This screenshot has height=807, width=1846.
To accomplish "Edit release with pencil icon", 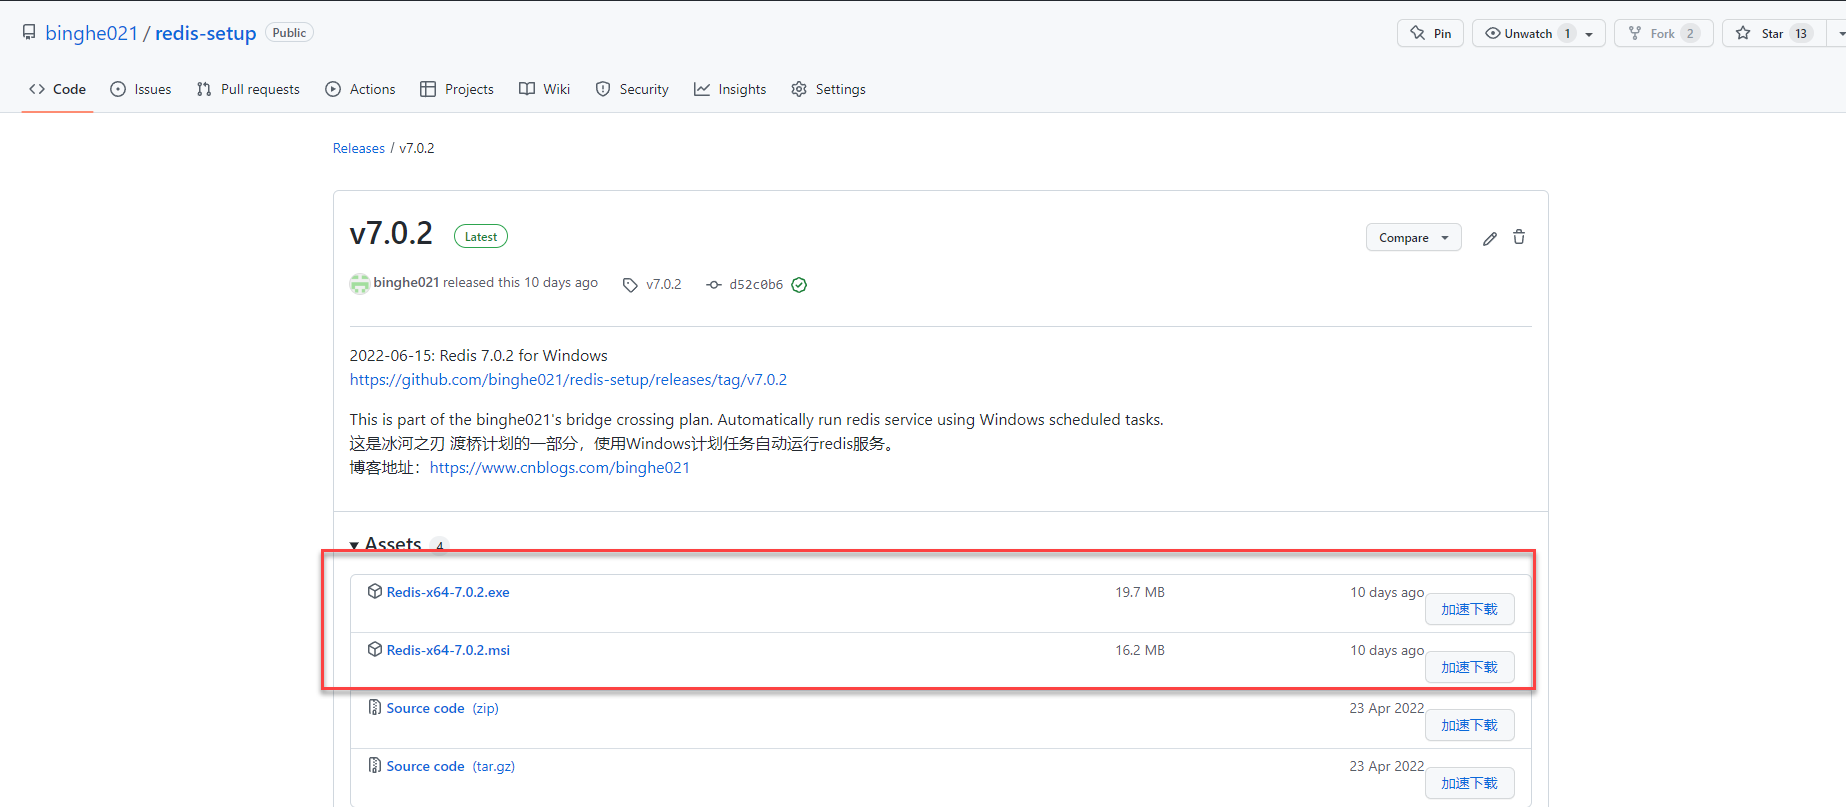I will 1490,238.
